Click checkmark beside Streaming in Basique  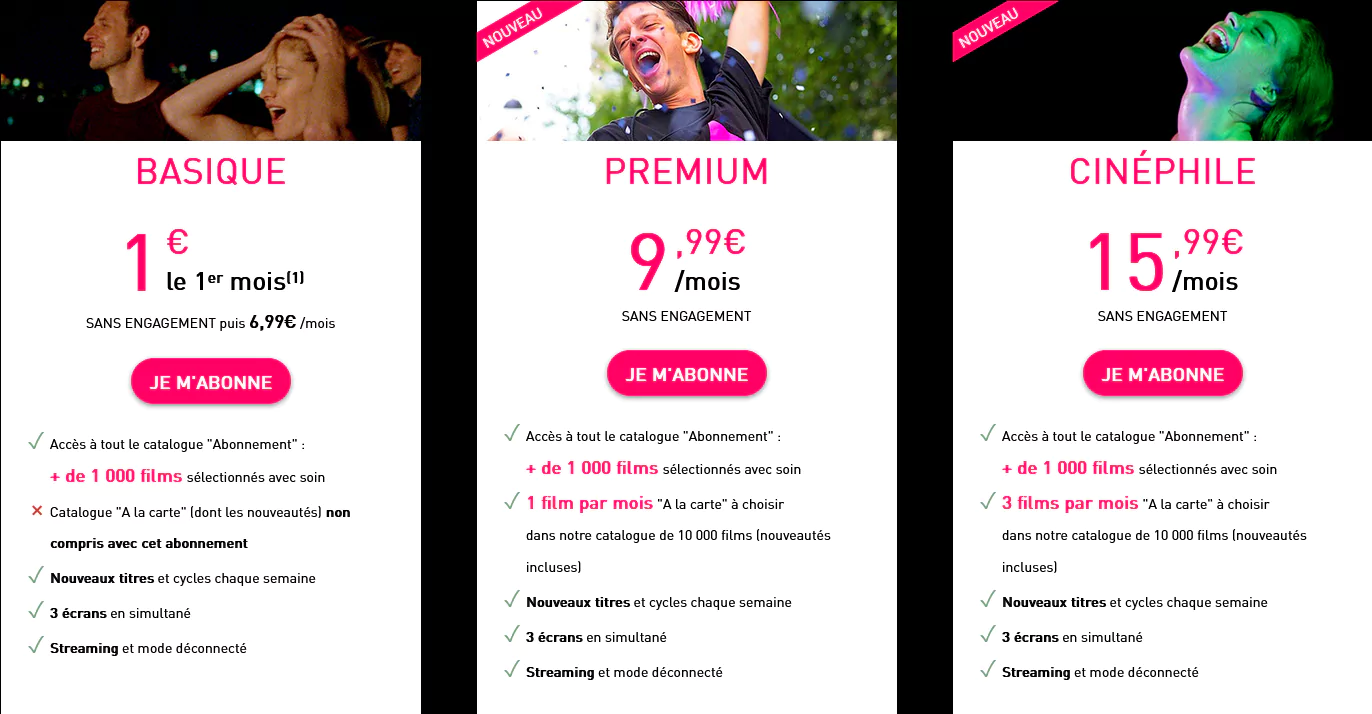[x=36, y=645]
